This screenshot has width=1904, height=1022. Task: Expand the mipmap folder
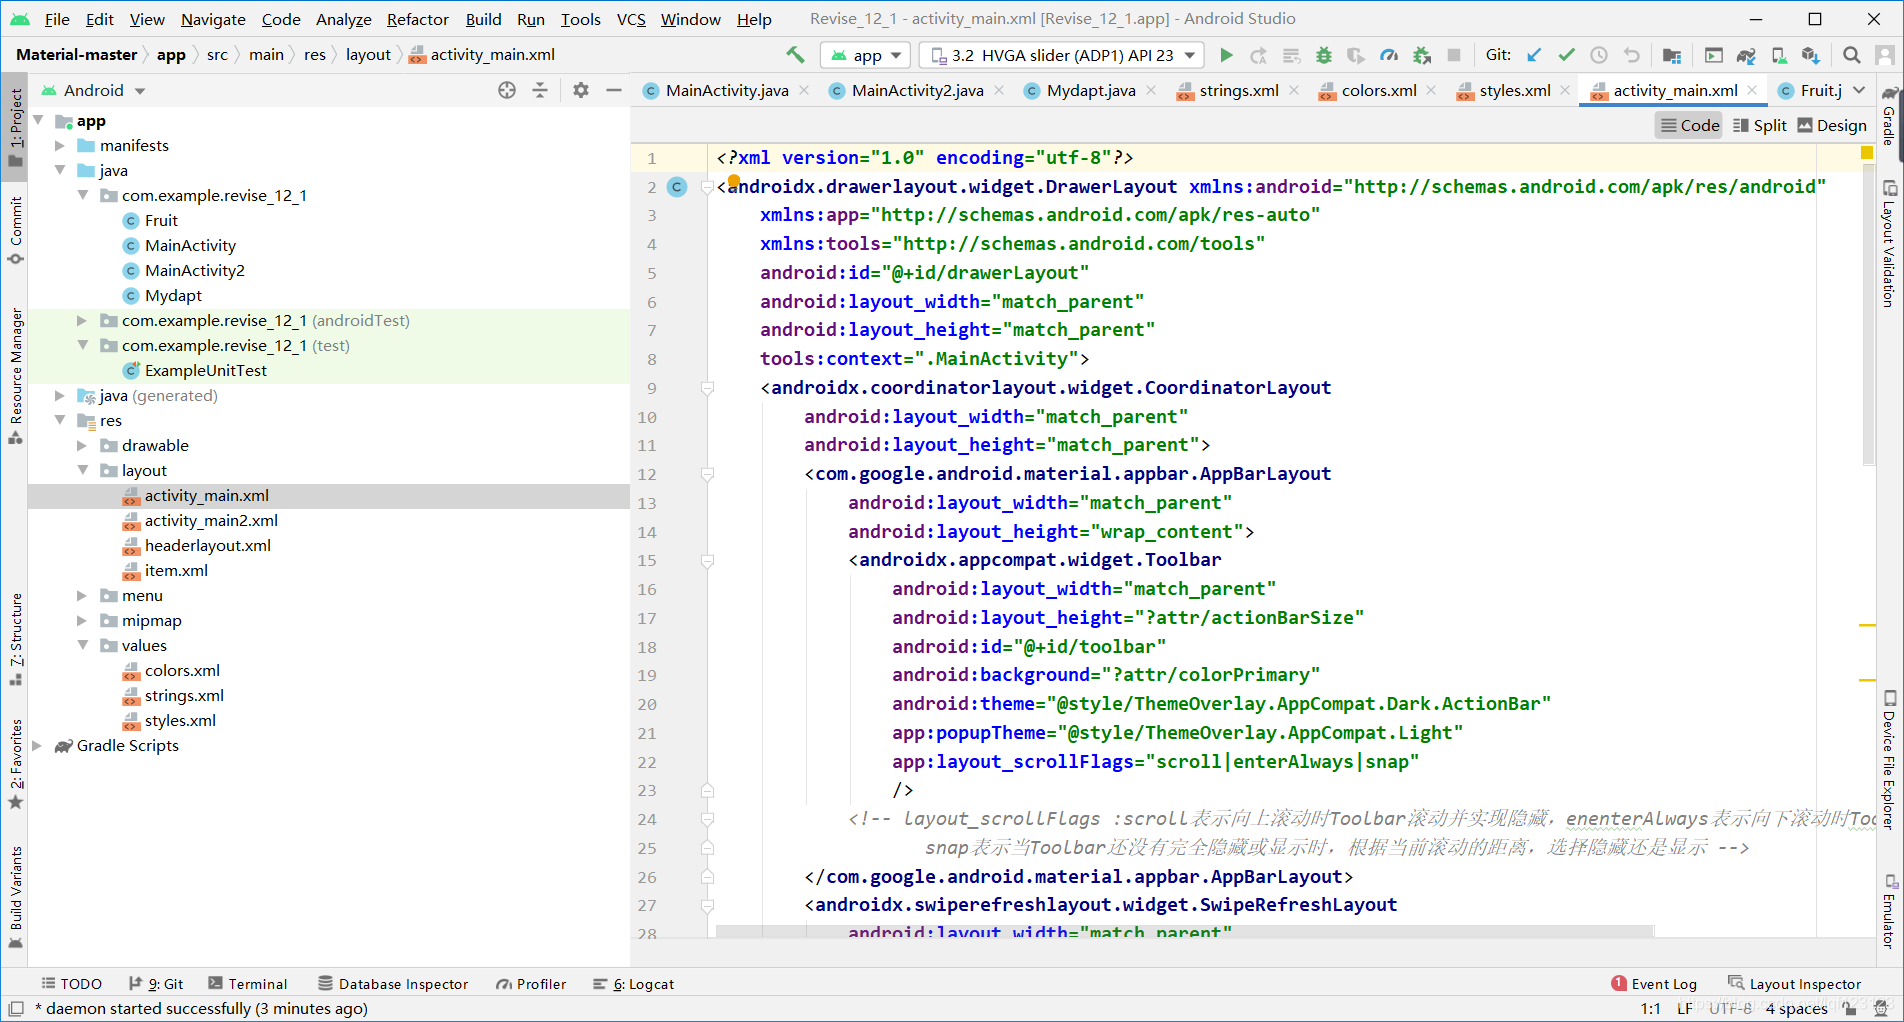coord(82,621)
